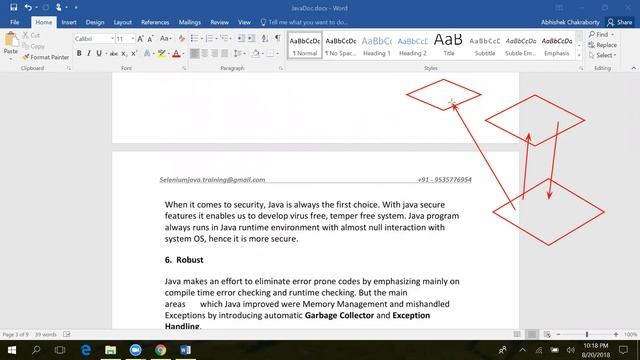This screenshot has width=640, height=360.
Task: Click Tell me what you want field
Action: pyautogui.click(x=304, y=22)
